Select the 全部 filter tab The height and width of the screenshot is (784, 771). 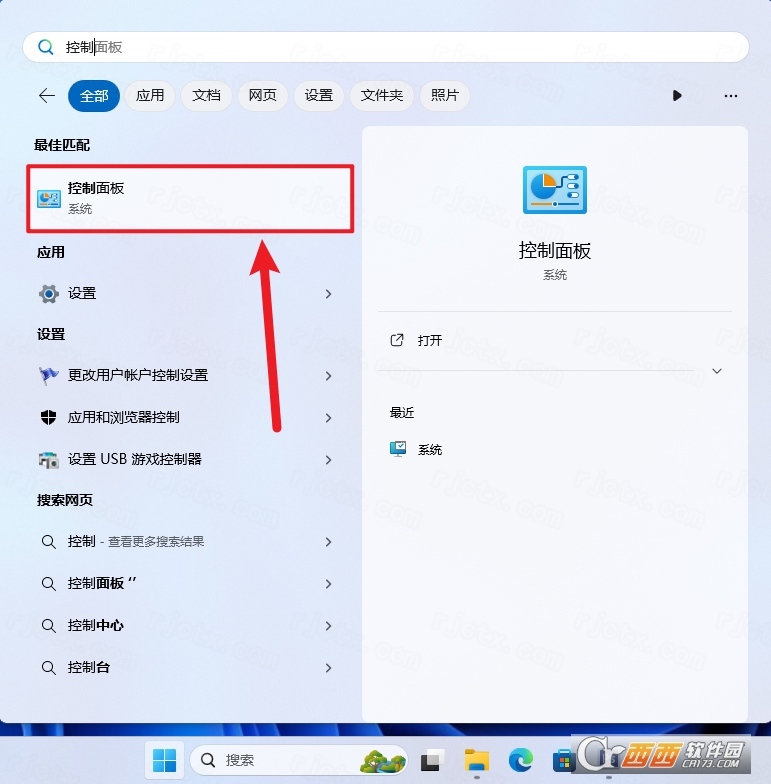[94, 96]
